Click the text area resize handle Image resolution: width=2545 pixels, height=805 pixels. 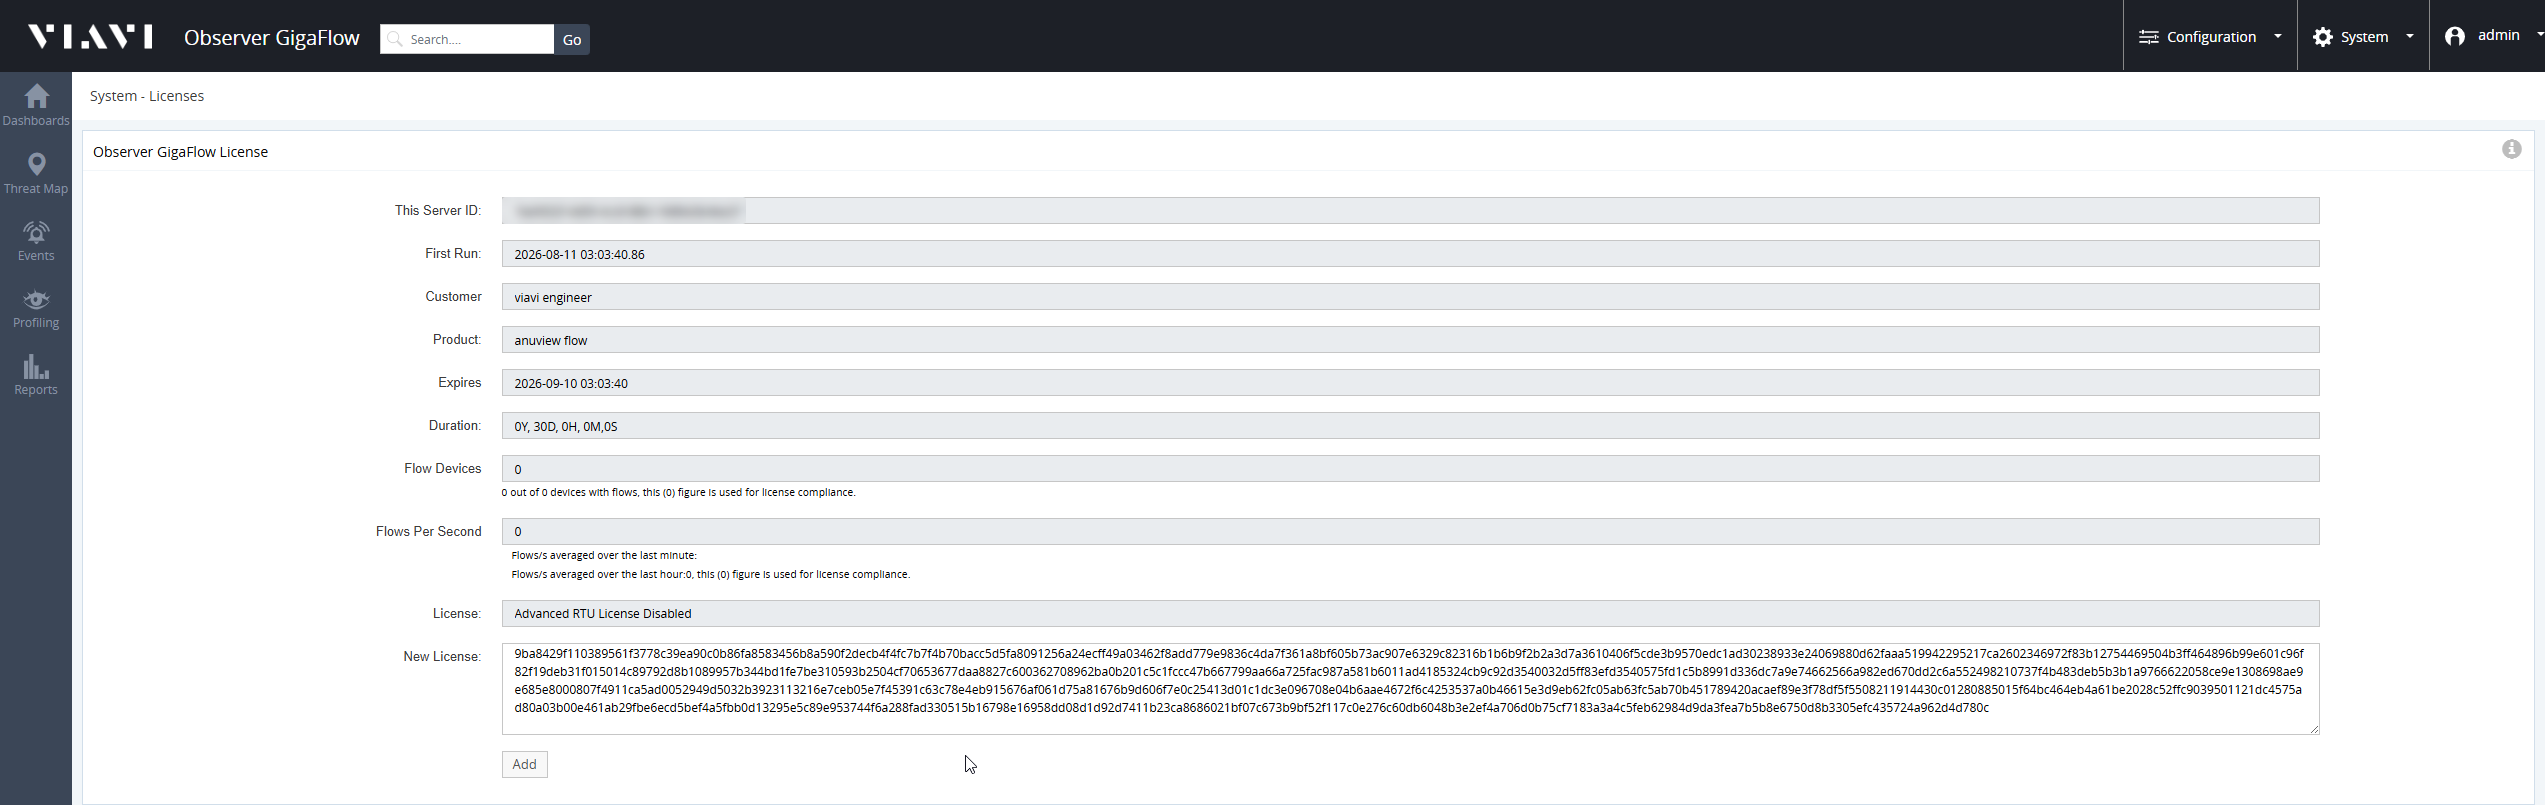2314,729
